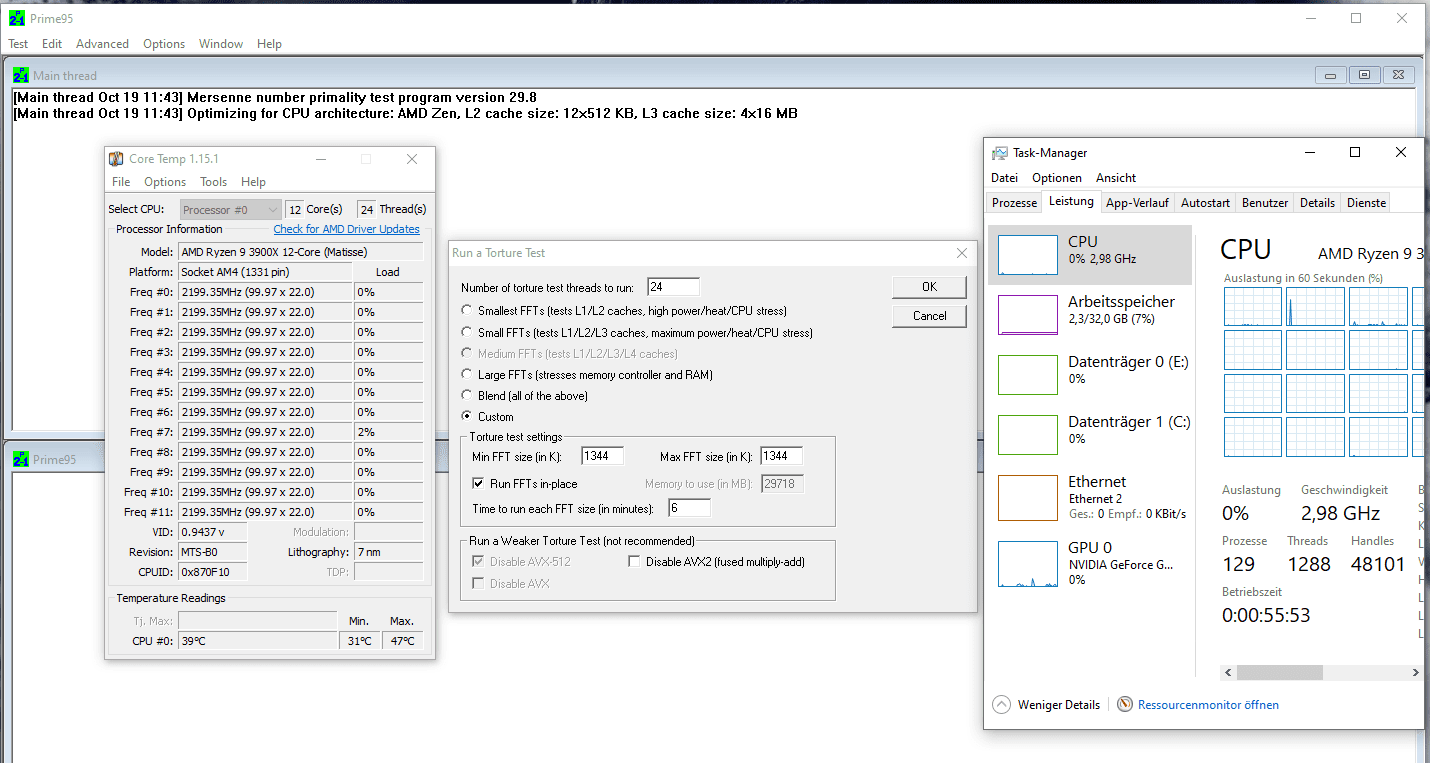Click the Weniger Details collapse arrow icon
1430x763 pixels.
(1001, 705)
